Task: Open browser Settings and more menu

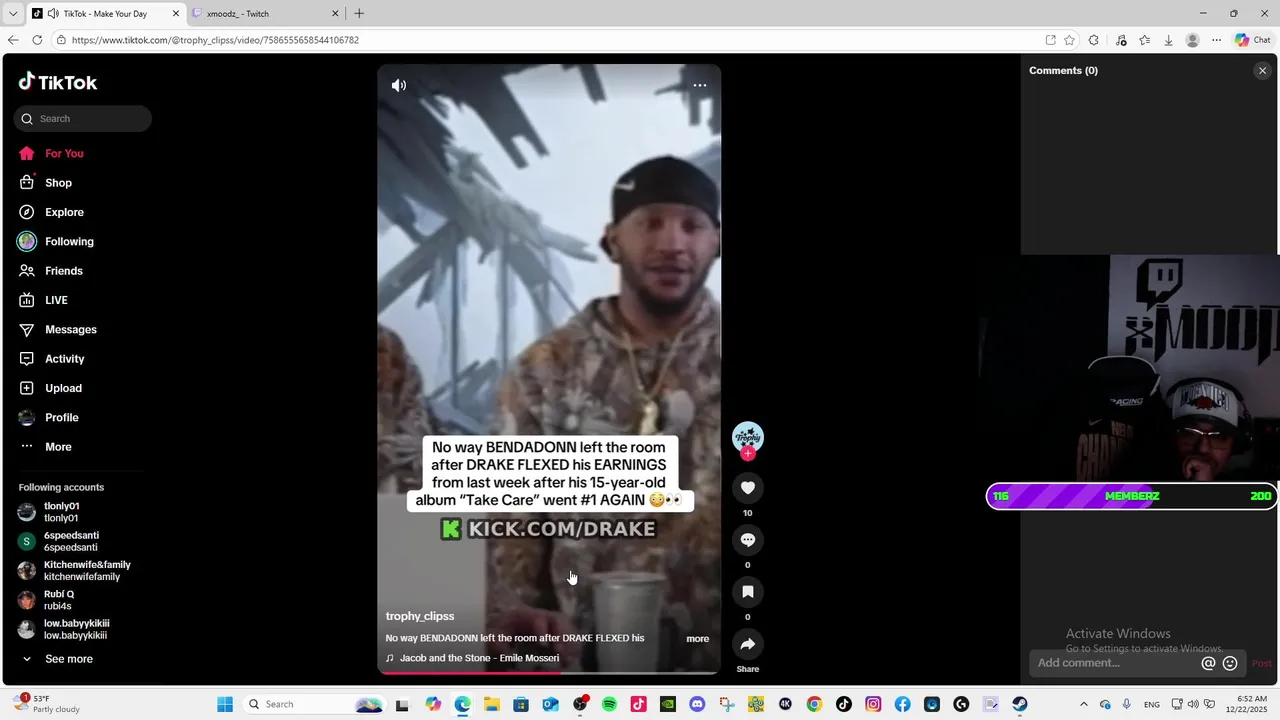Action: [x=1216, y=40]
